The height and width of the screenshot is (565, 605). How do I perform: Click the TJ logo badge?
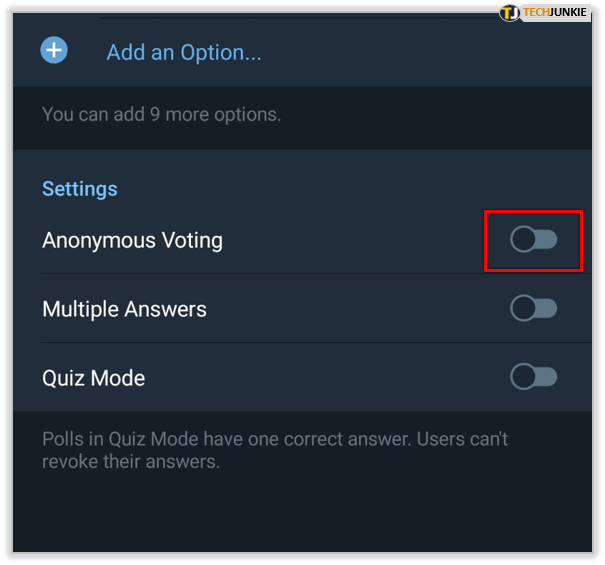pyautogui.click(x=510, y=13)
